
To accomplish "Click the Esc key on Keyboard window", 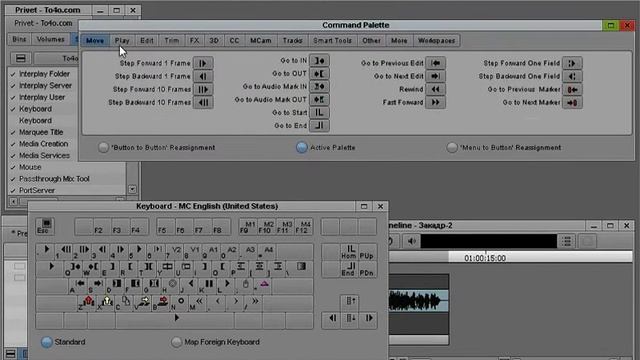I will pos(44,226).
